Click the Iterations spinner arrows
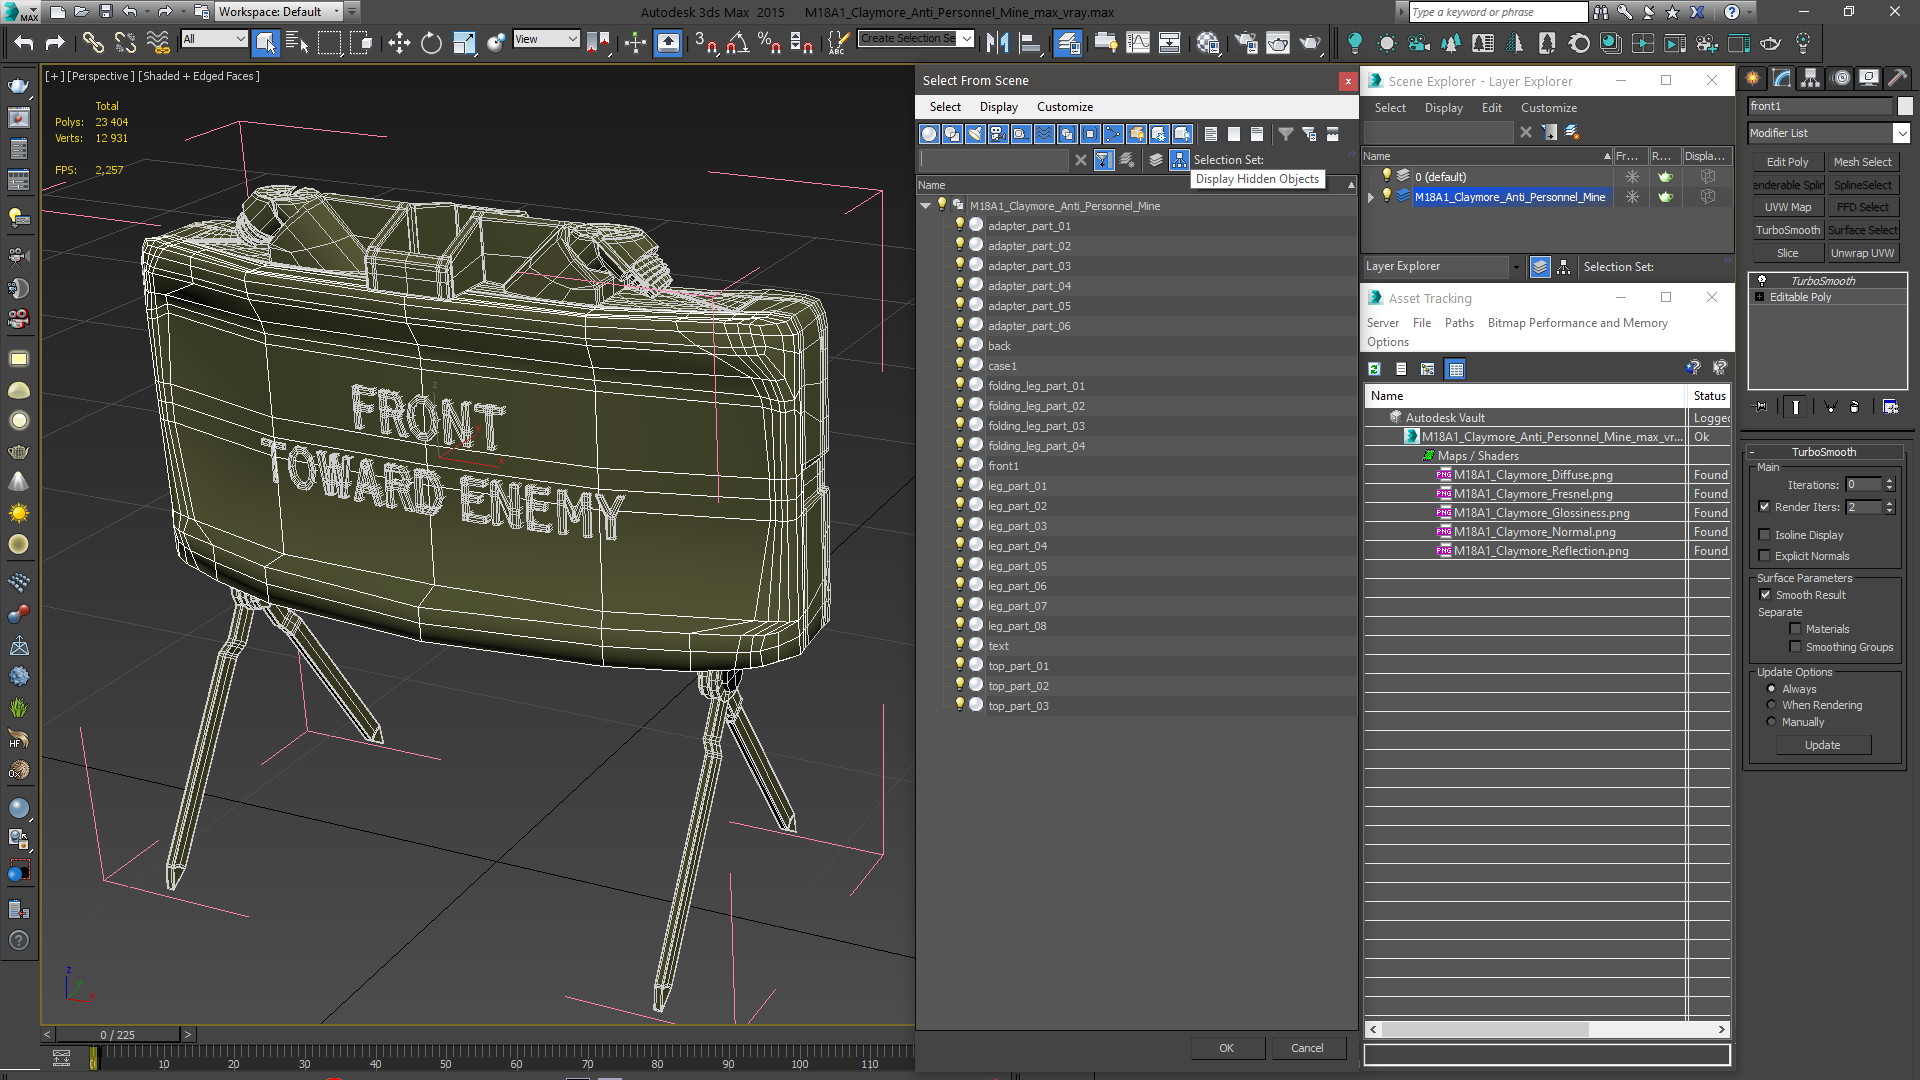This screenshot has width=1920, height=1080. [1889, 485]
